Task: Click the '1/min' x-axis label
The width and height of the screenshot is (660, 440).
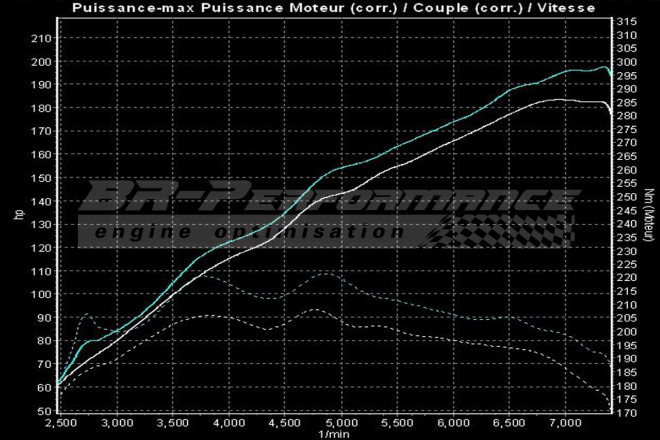Action: (x=331, y=433)
